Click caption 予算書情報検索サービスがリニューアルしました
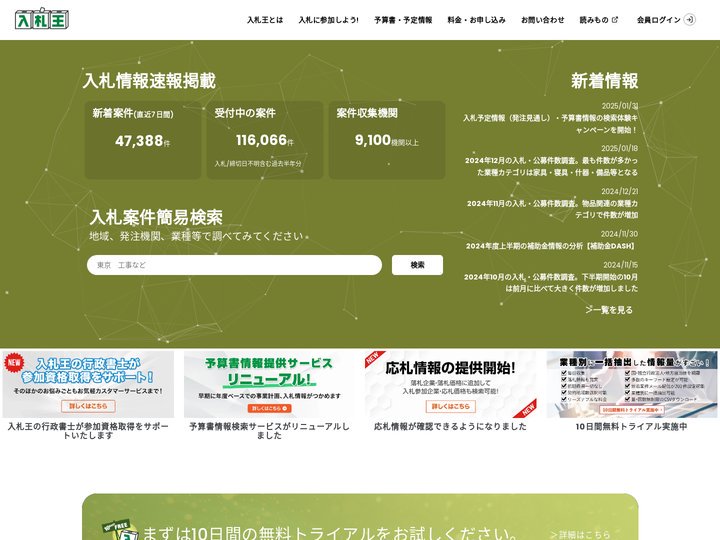 click(269, 431)
